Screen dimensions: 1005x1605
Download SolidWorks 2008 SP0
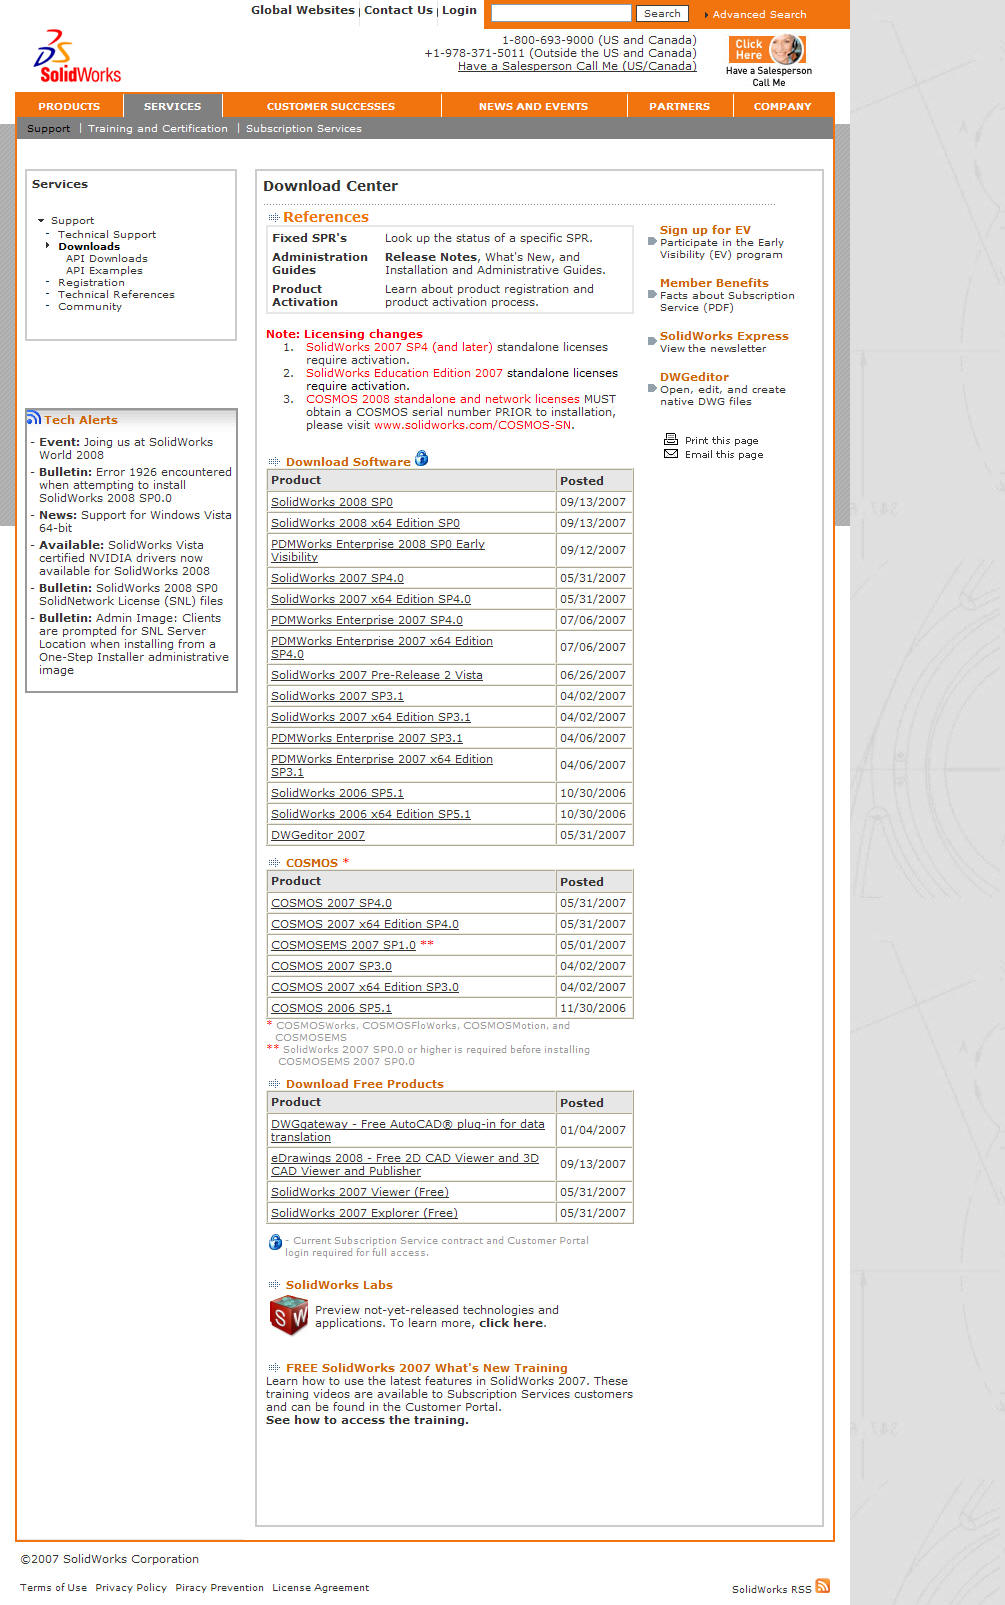click(x=332, y=502)
